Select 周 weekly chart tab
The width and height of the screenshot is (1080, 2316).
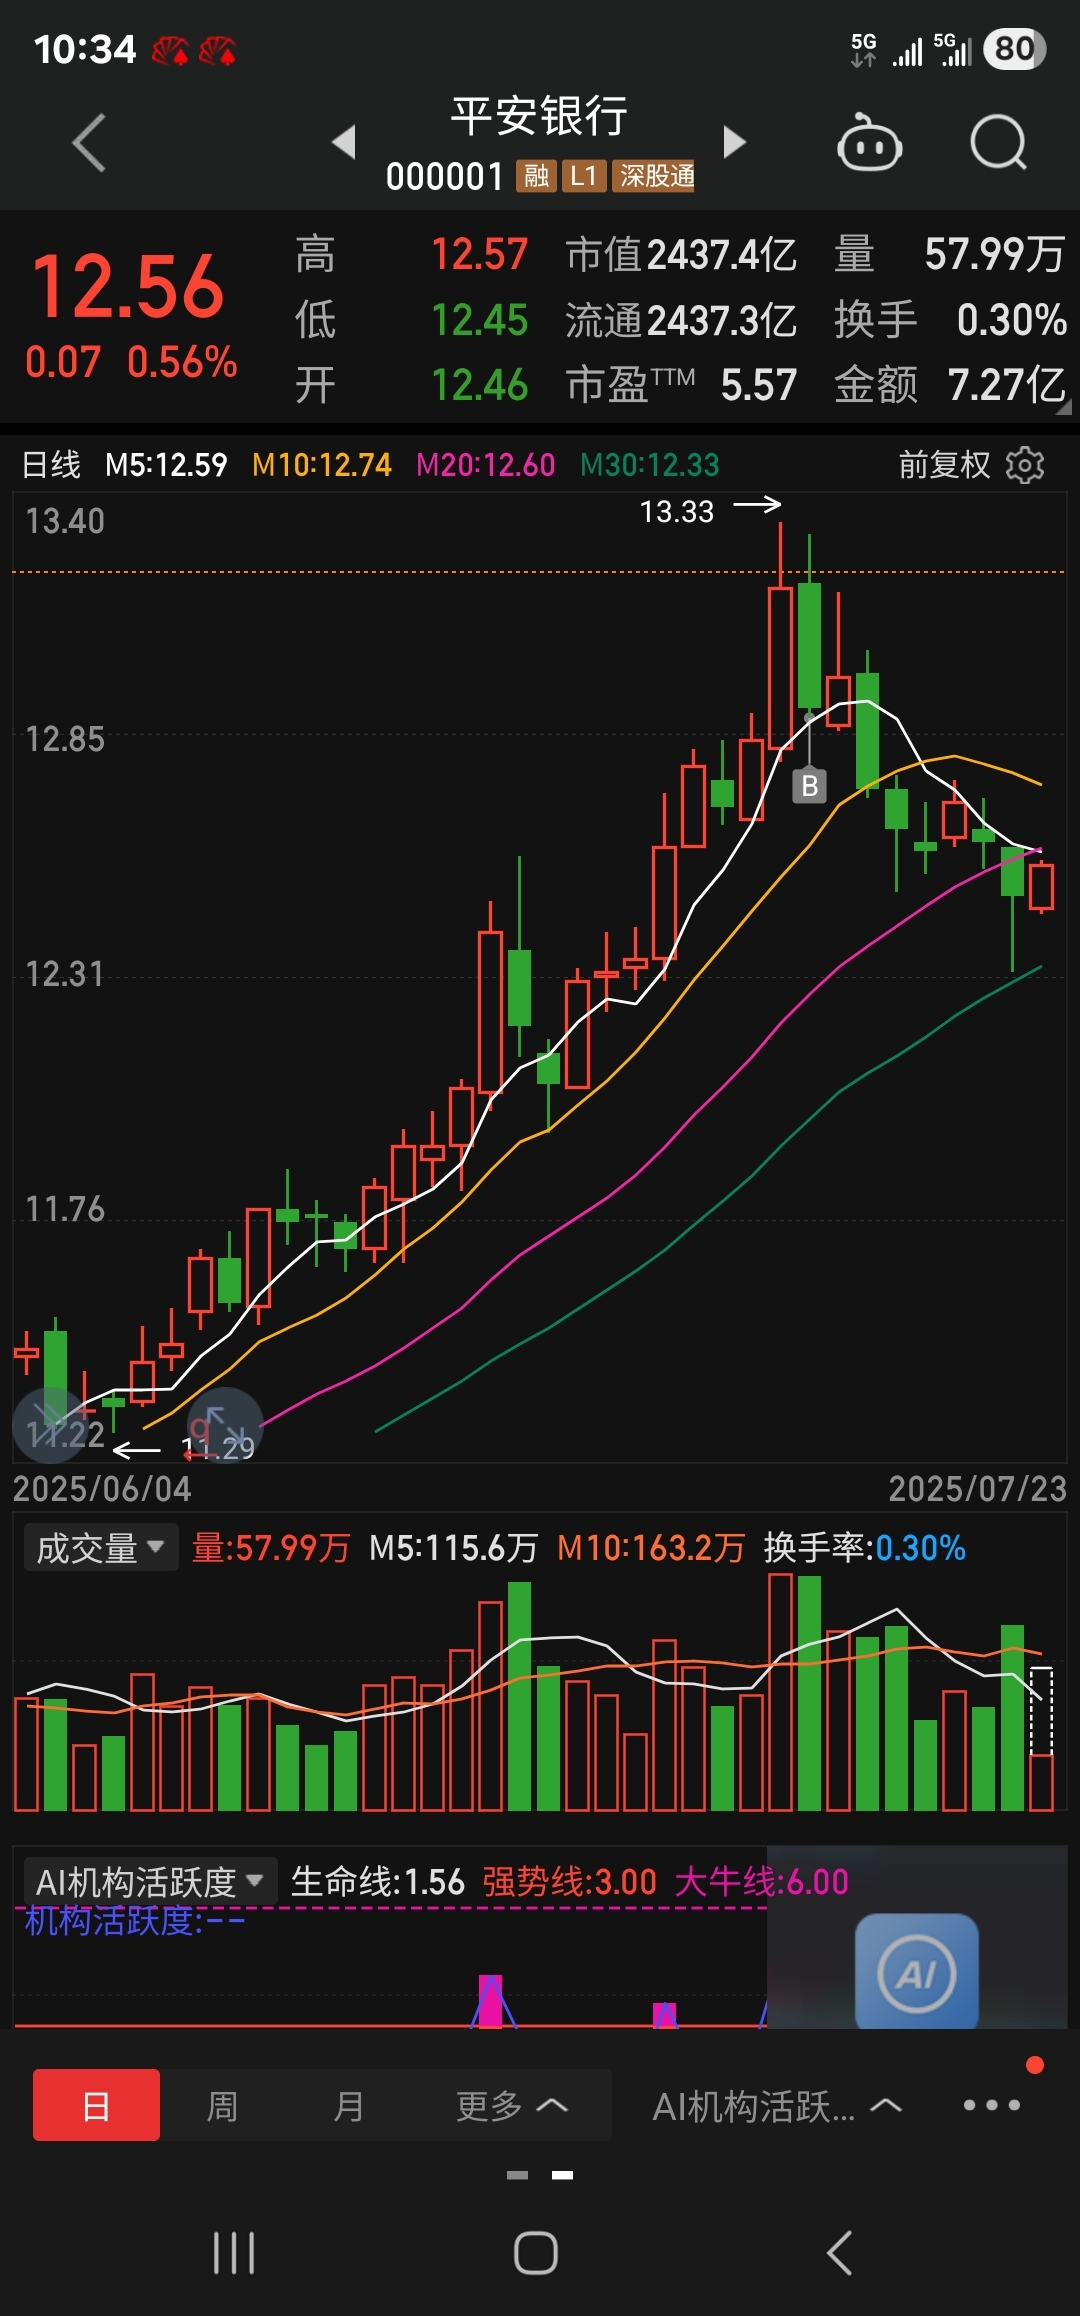222,2106
